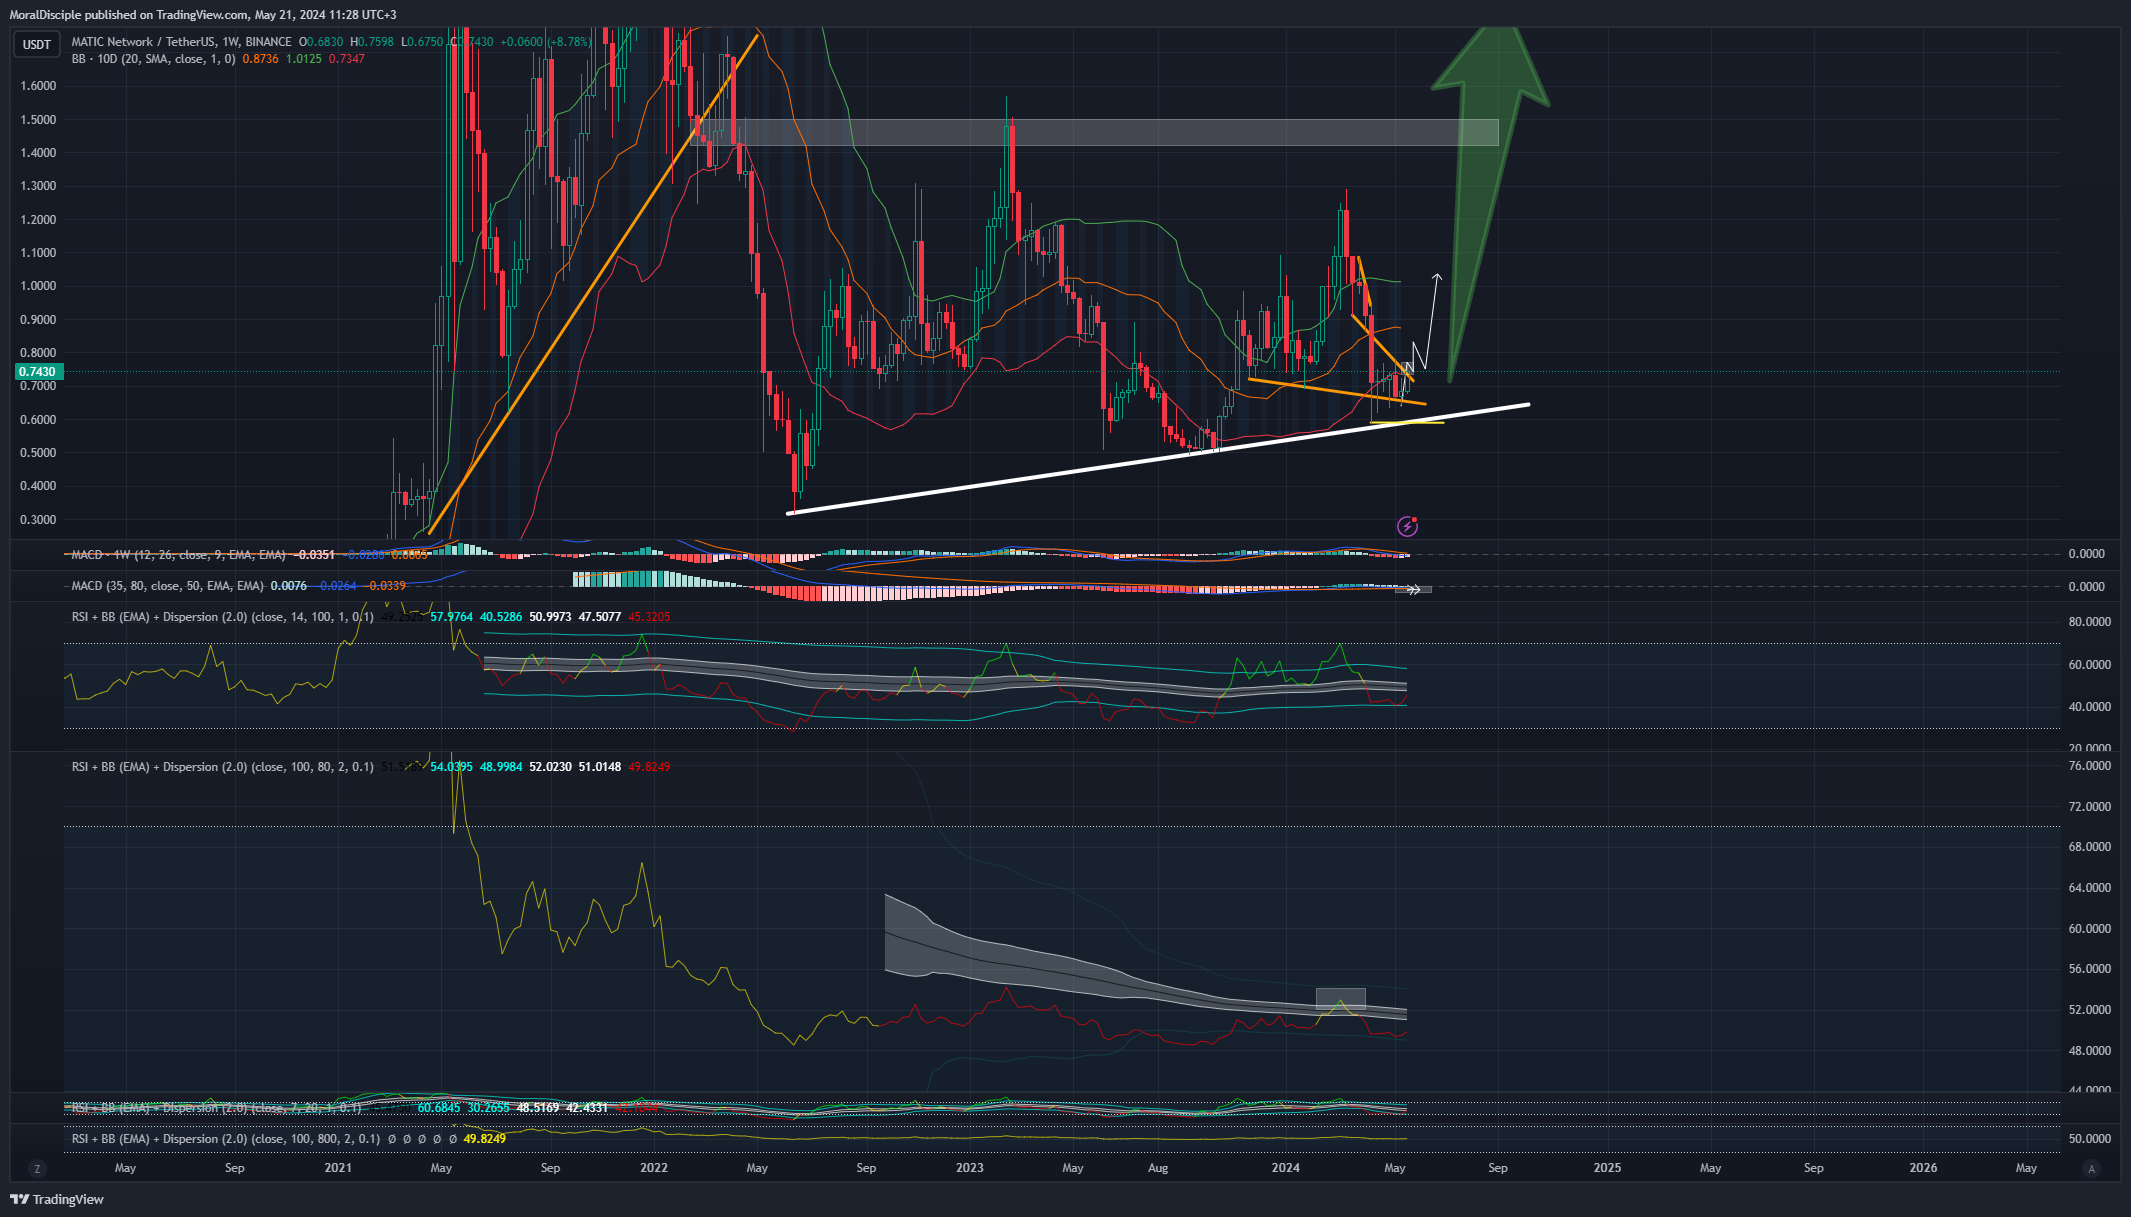Click the red BB value 0.7347
The height and width of the screenshot is (1217, 2131).
click(347, 59)
